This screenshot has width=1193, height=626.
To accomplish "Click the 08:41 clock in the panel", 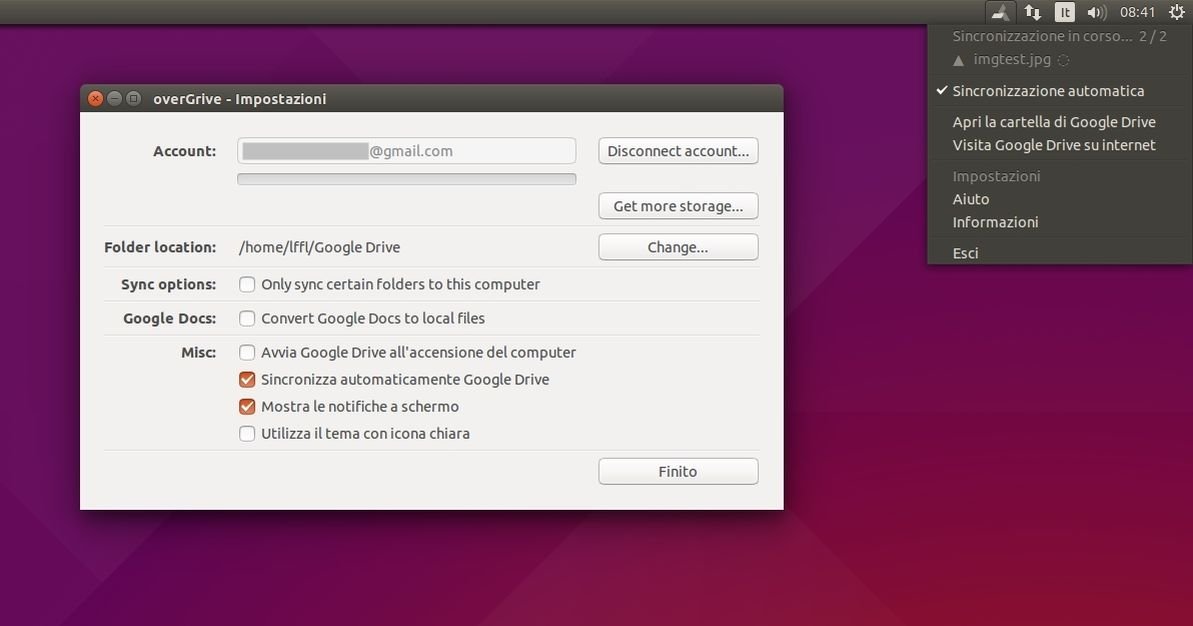I will [1137, 12].
